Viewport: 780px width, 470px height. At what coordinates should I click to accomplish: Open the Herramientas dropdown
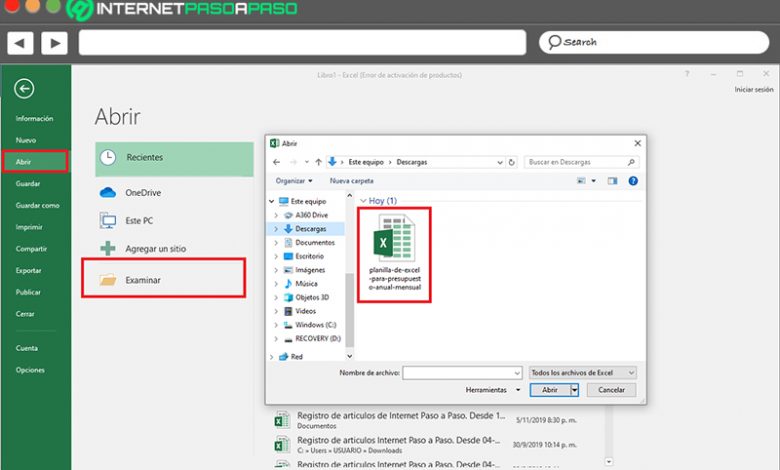[x=492, y=390]
